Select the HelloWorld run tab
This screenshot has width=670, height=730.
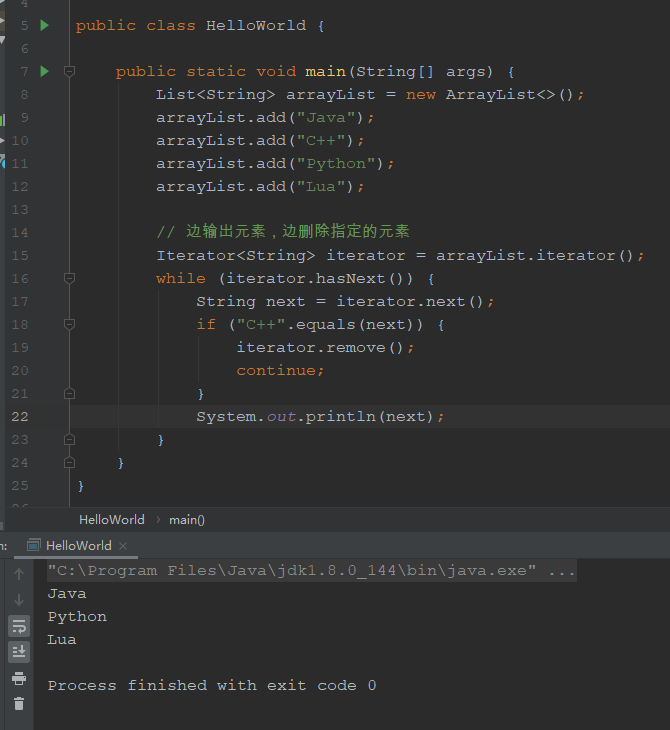[x=78, y=546]
